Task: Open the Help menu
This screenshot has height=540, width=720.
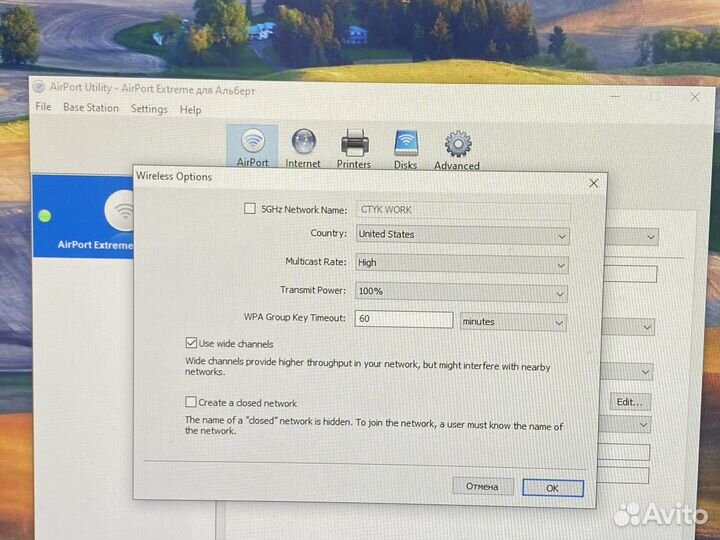Action: 191,110
